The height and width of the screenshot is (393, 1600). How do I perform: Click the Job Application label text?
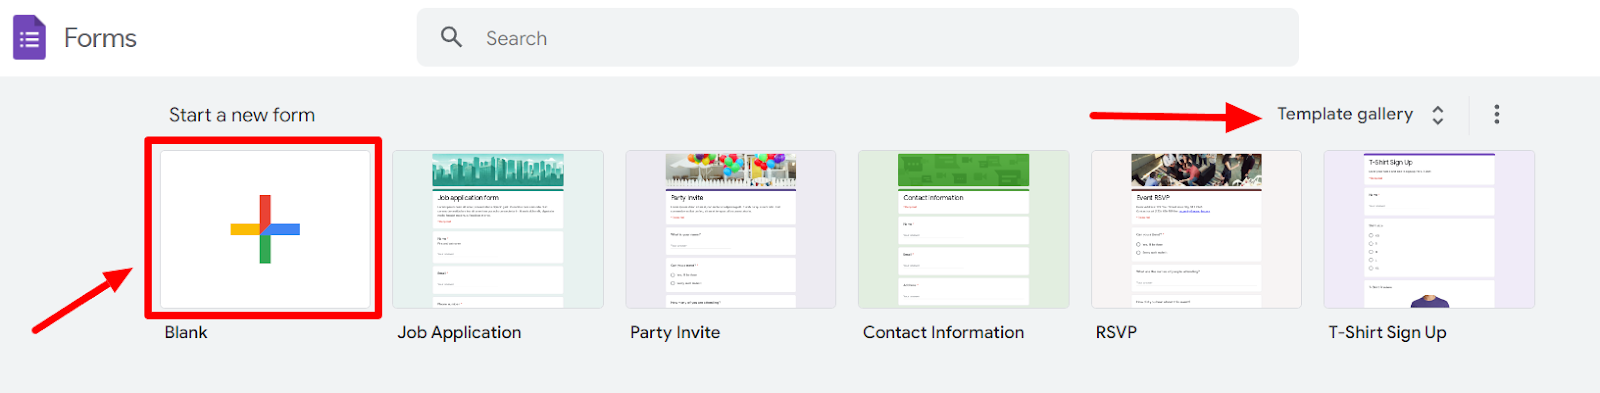coord(459,332)
